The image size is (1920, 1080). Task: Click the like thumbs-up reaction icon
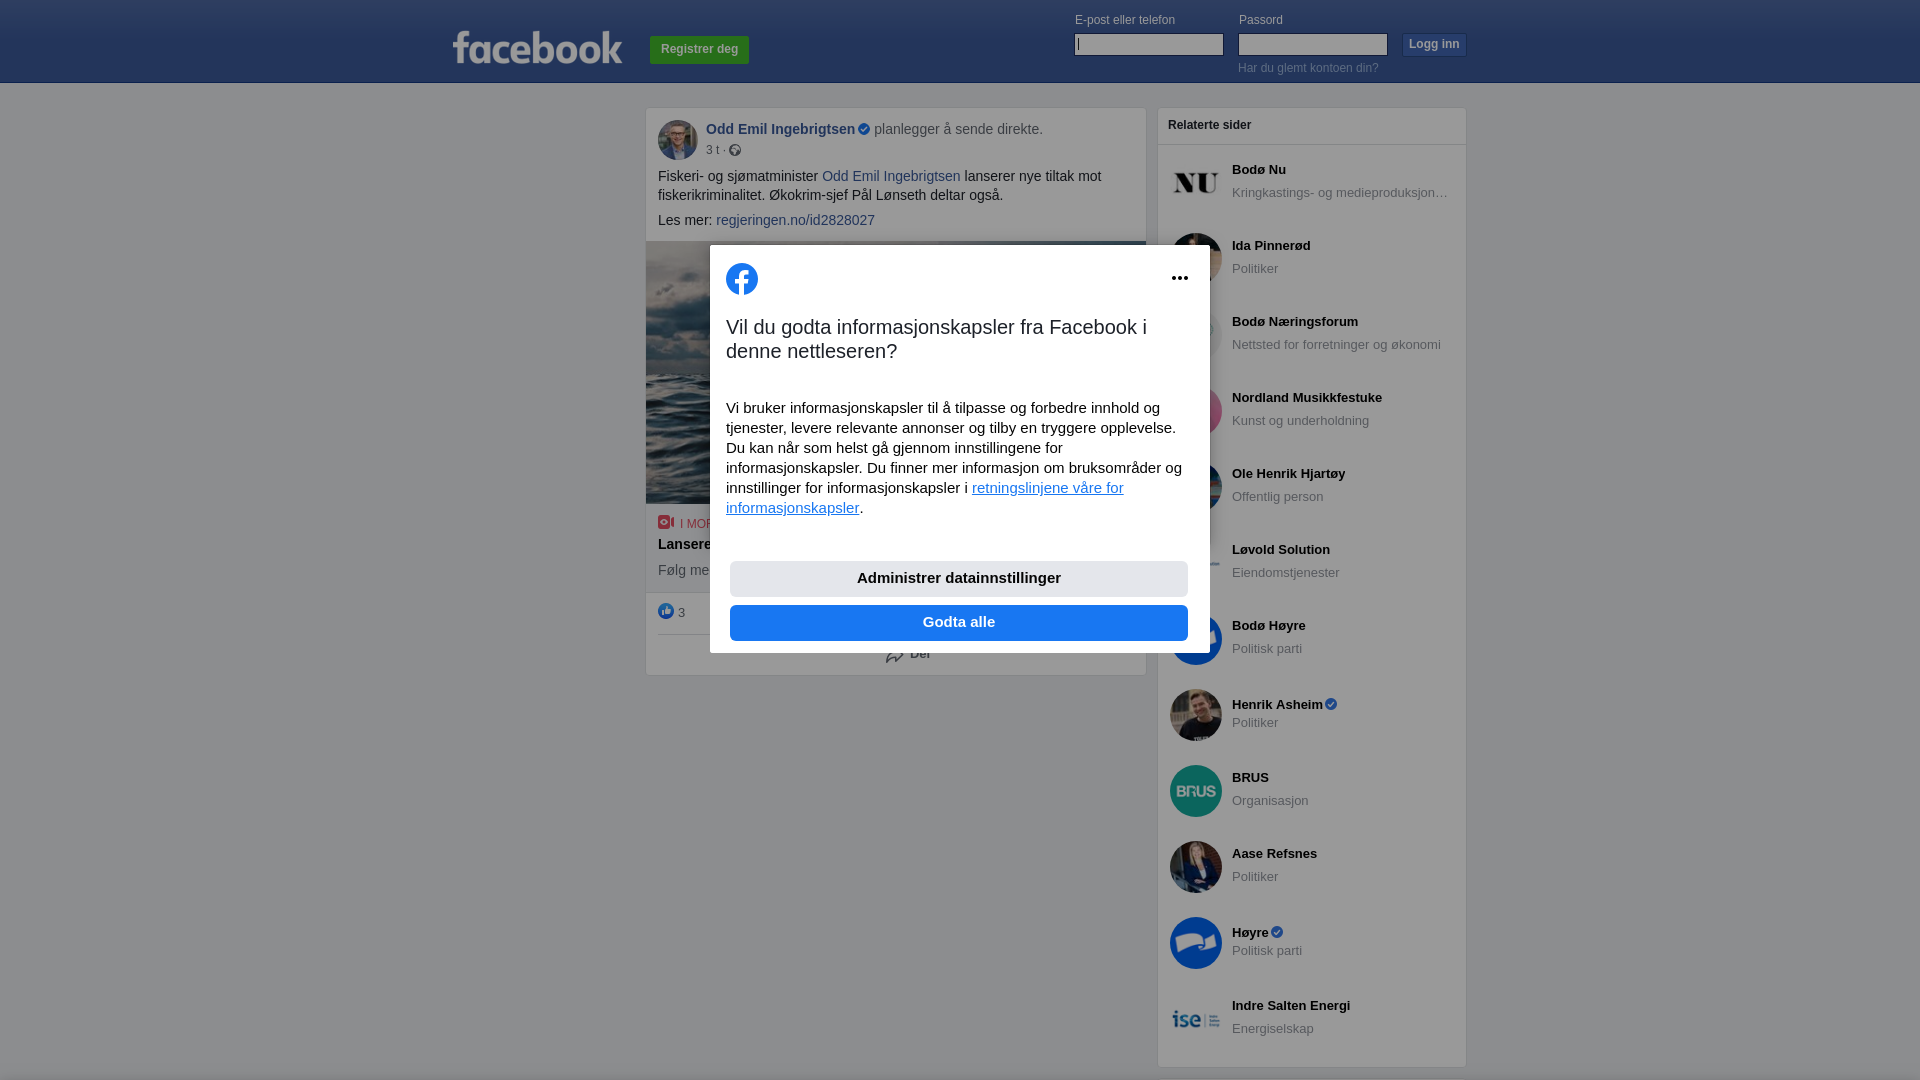click(666, 611)
